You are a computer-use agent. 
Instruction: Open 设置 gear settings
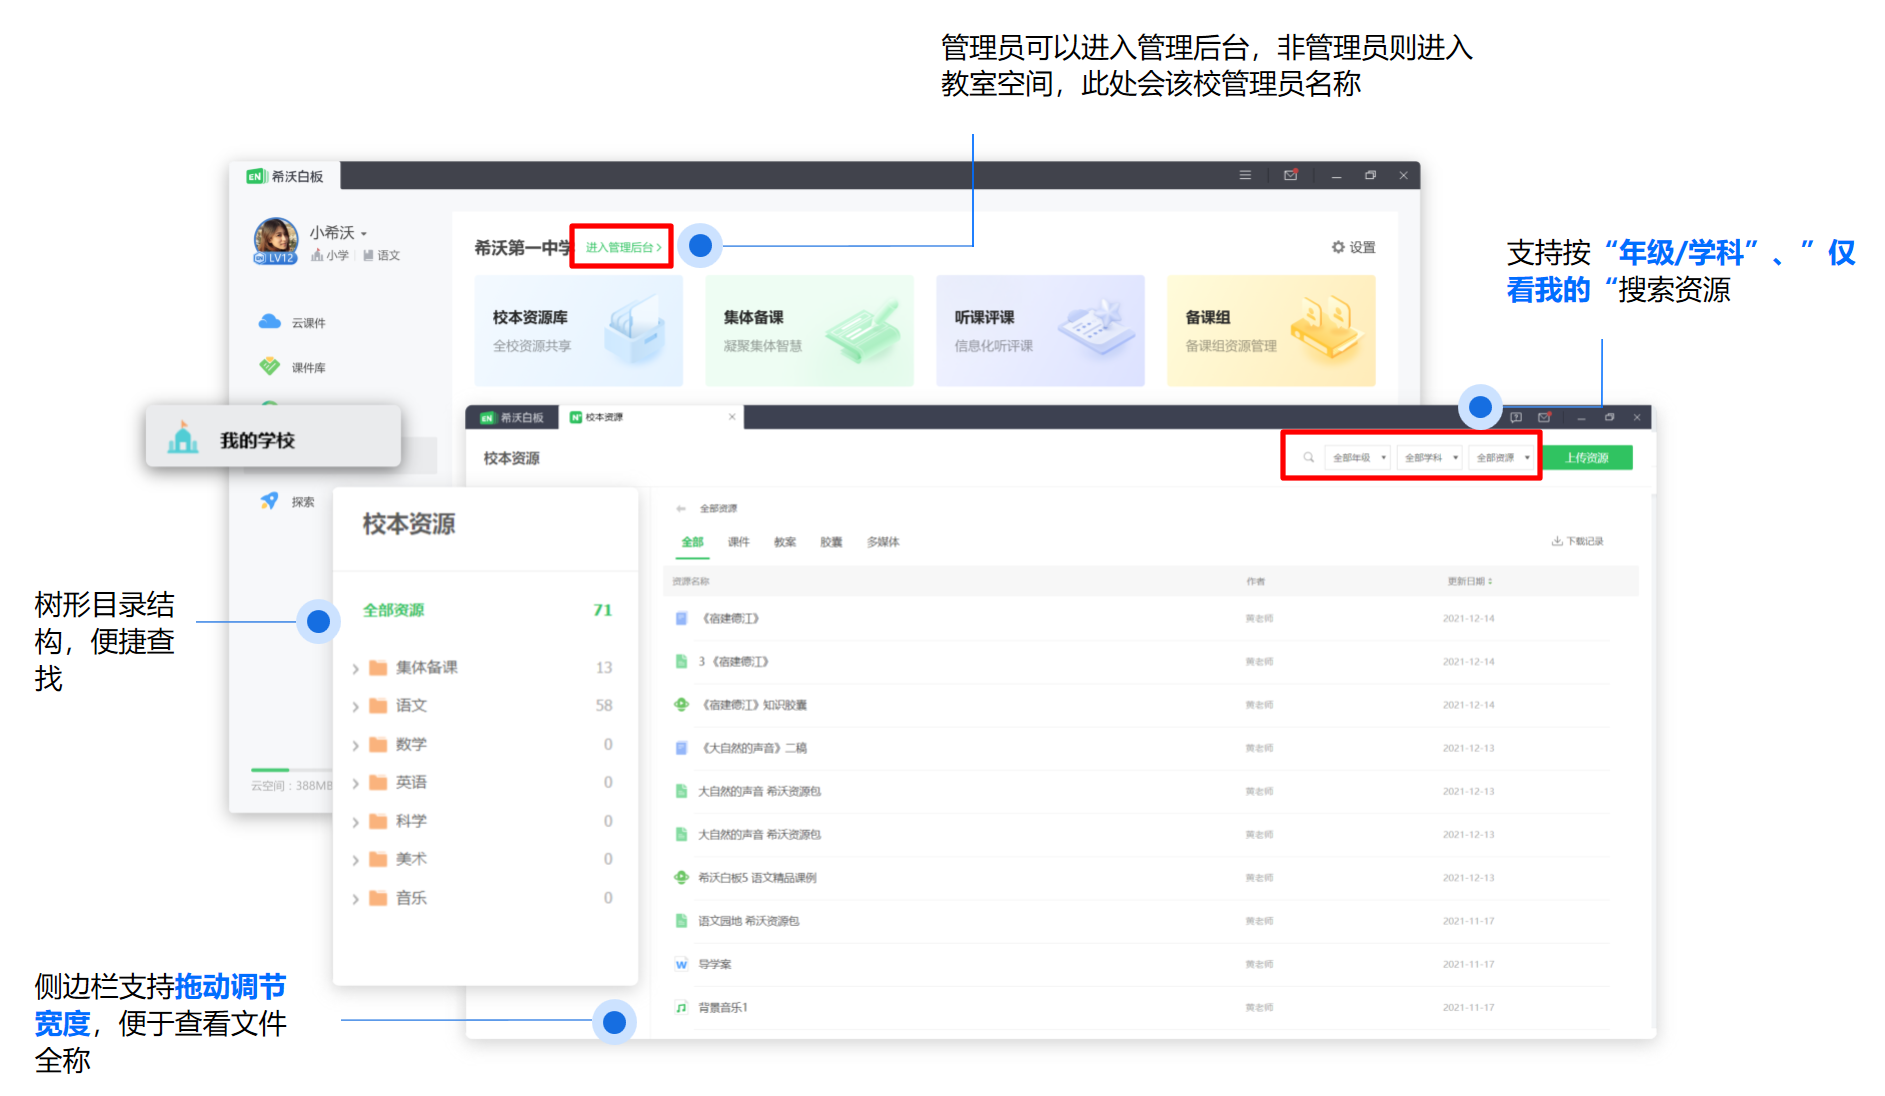coord(1353,247)
